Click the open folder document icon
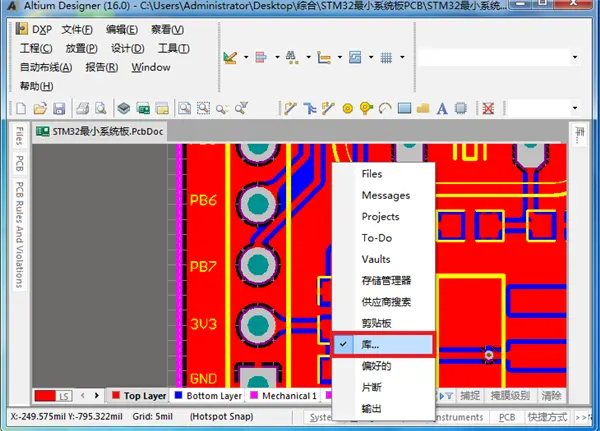 coord(40,109)
